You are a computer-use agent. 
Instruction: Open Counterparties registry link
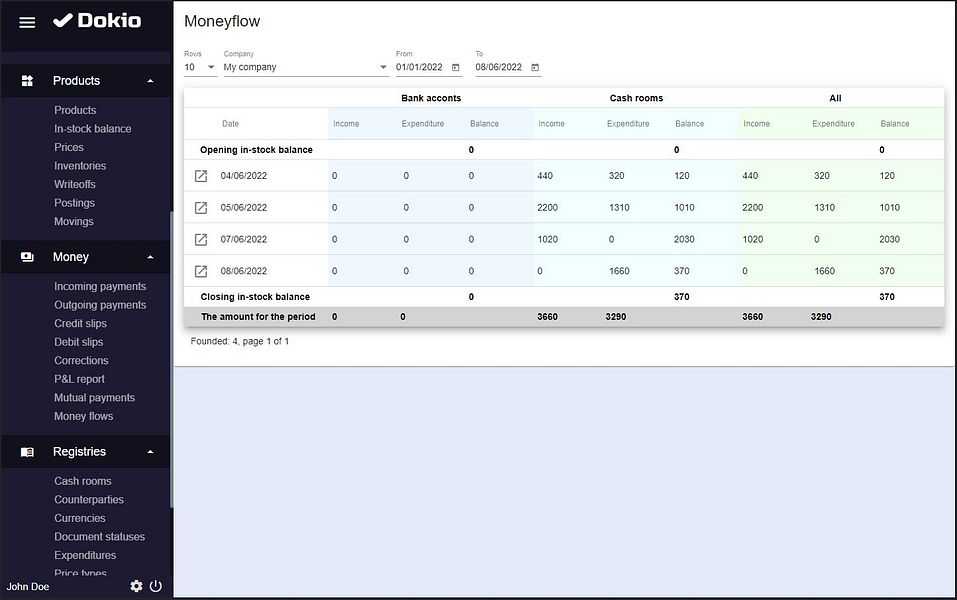tap(89, 500)
